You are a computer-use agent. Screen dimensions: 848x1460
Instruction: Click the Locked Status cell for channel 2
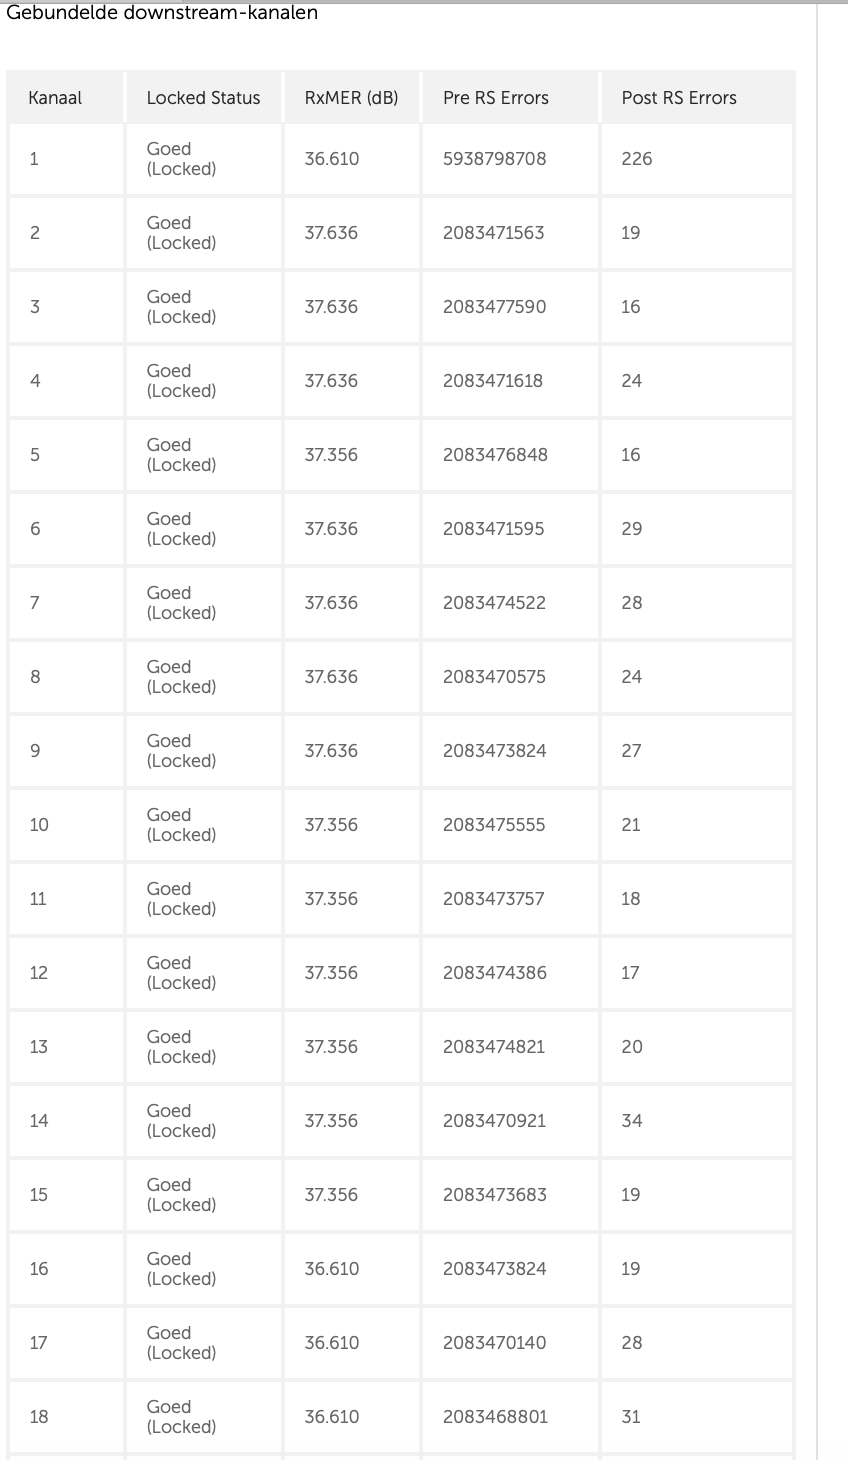pyautogui.click(x=181, y=233)
